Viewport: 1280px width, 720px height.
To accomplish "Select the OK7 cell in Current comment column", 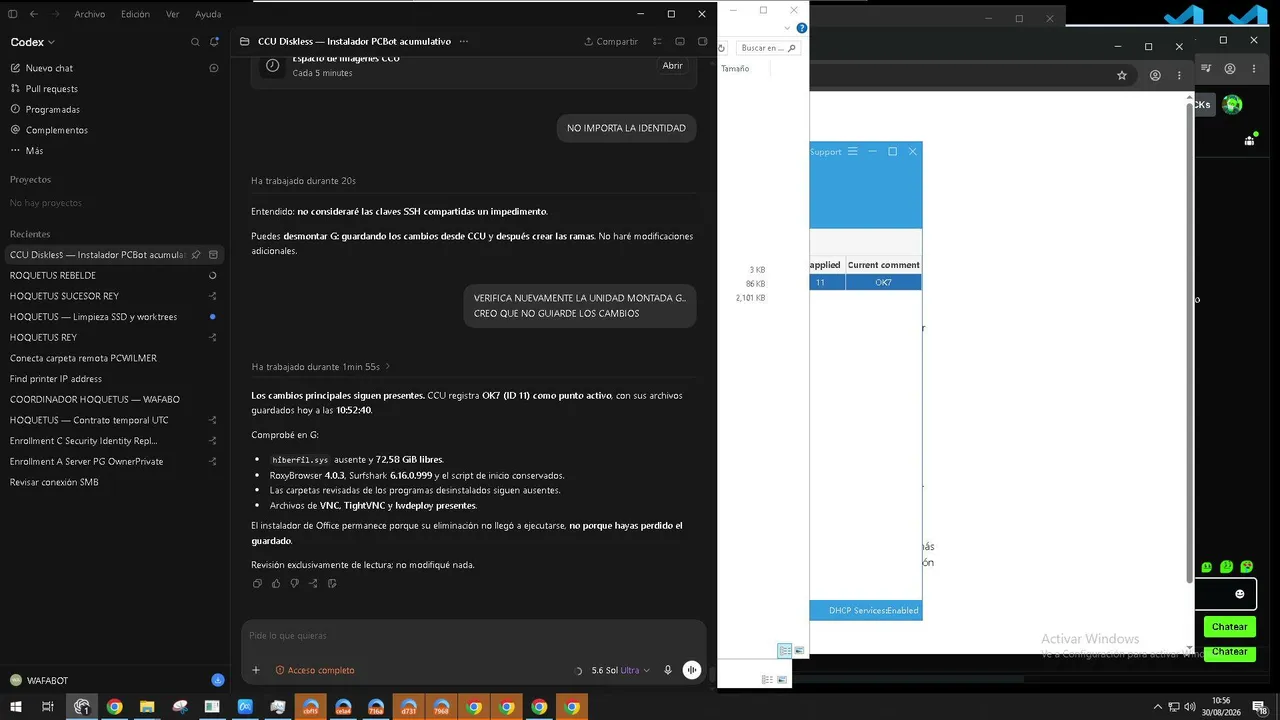I will (x=883, y=283).
